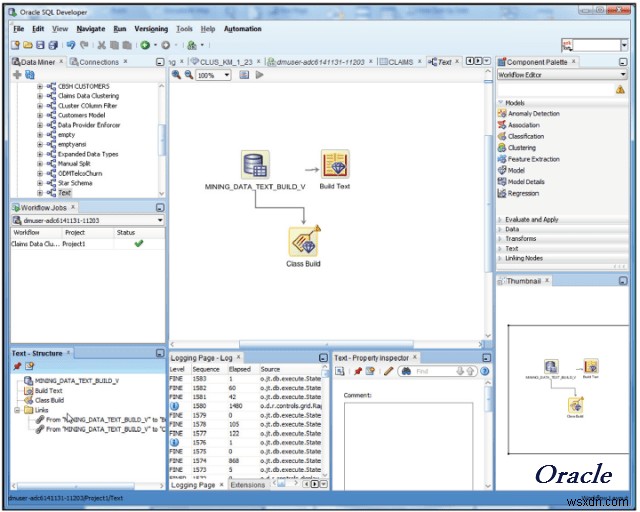This screenshot has width=640, height=512.
Task: Open the dmuser-adc6141131-11203 connection dropdown
Action: [160, 220]
